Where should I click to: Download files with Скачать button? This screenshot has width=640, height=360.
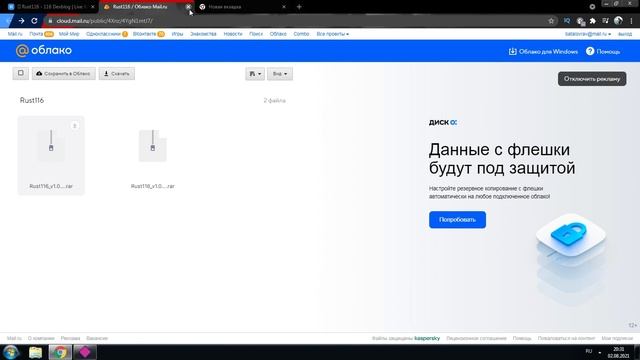click(x=117, y=73)
